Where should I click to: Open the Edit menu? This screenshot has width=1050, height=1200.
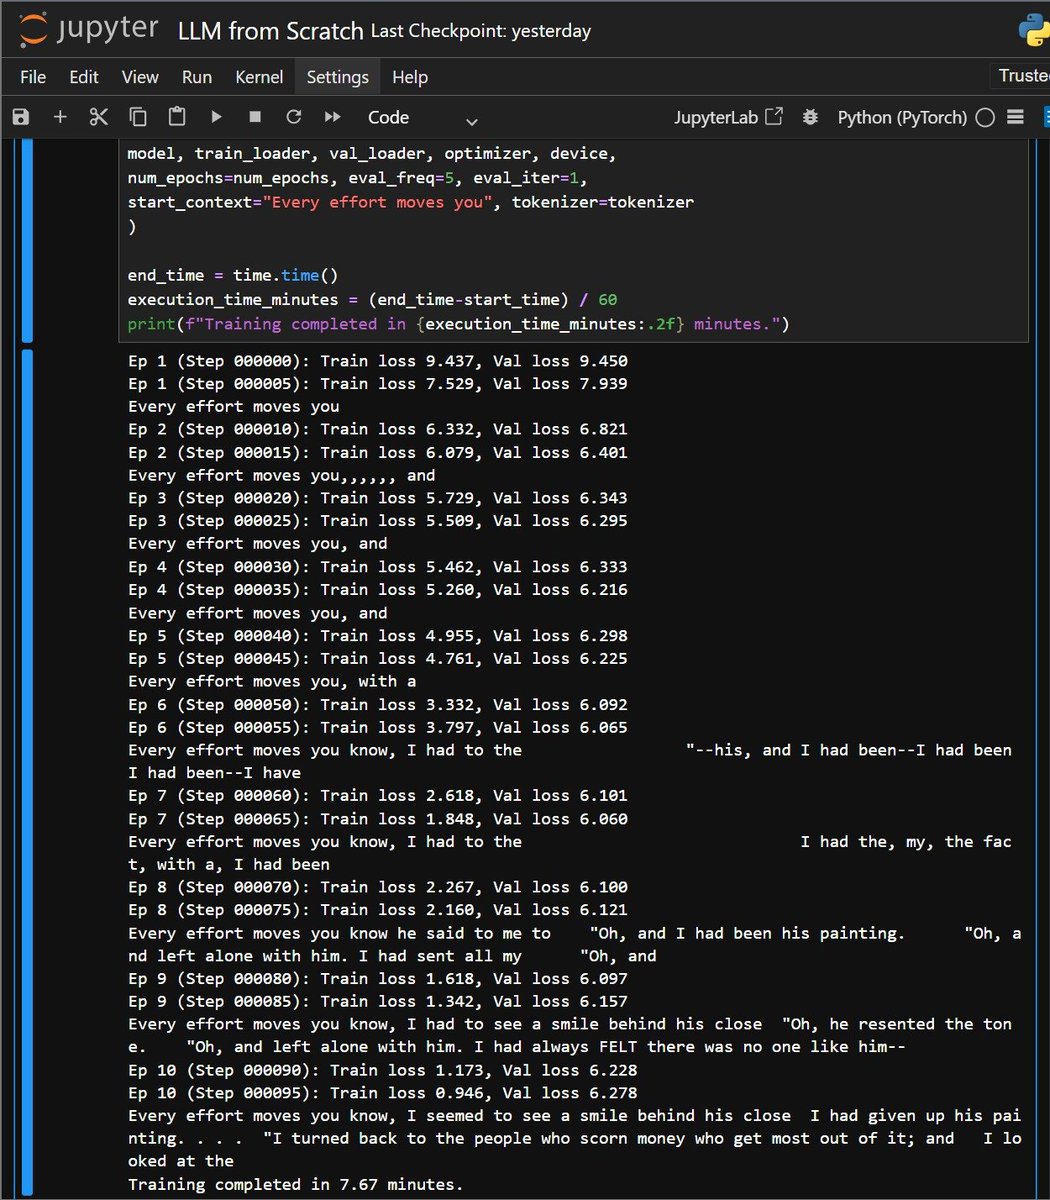pos(84,77)
